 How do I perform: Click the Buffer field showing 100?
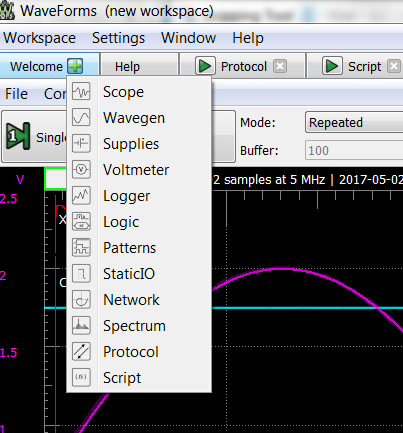point(354,150)
